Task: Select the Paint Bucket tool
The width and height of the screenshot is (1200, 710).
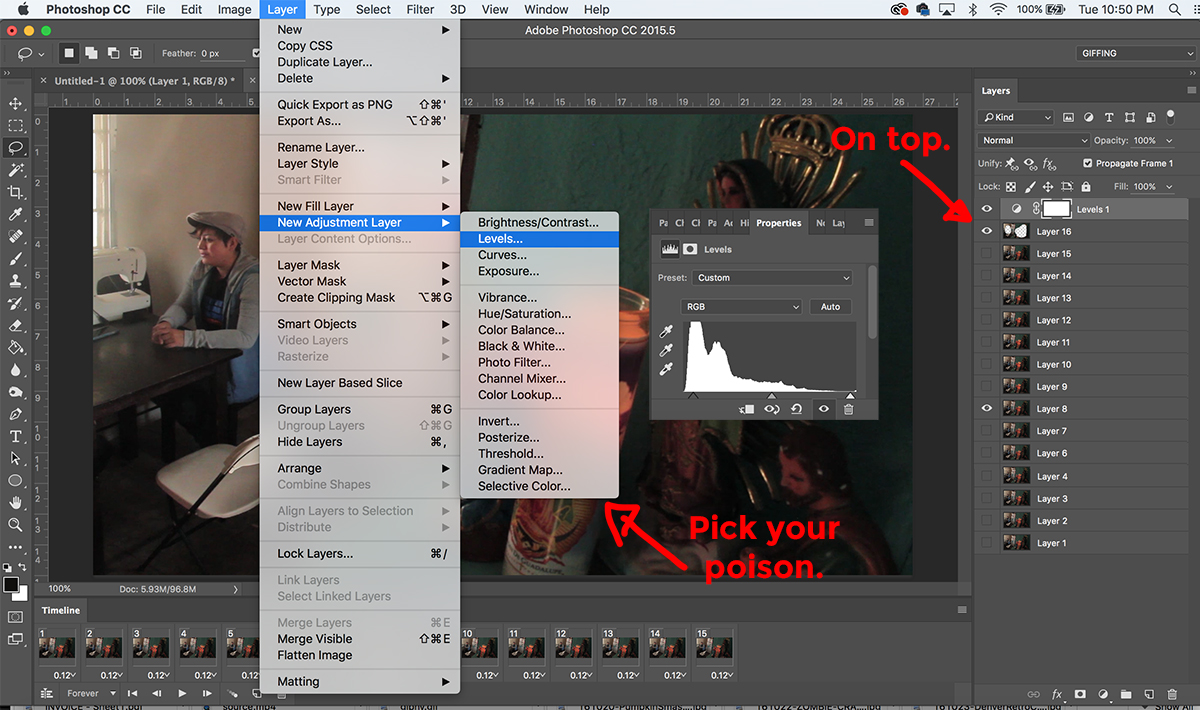Action: coord(15,348)
